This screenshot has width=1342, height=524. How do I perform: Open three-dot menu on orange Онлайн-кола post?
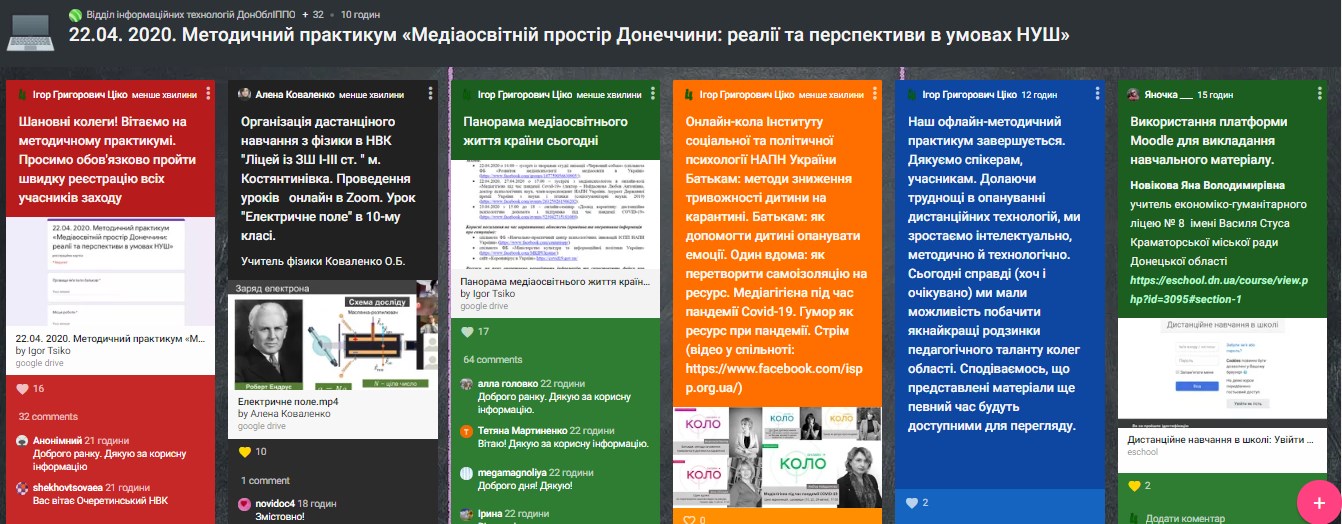pos(874,94)
